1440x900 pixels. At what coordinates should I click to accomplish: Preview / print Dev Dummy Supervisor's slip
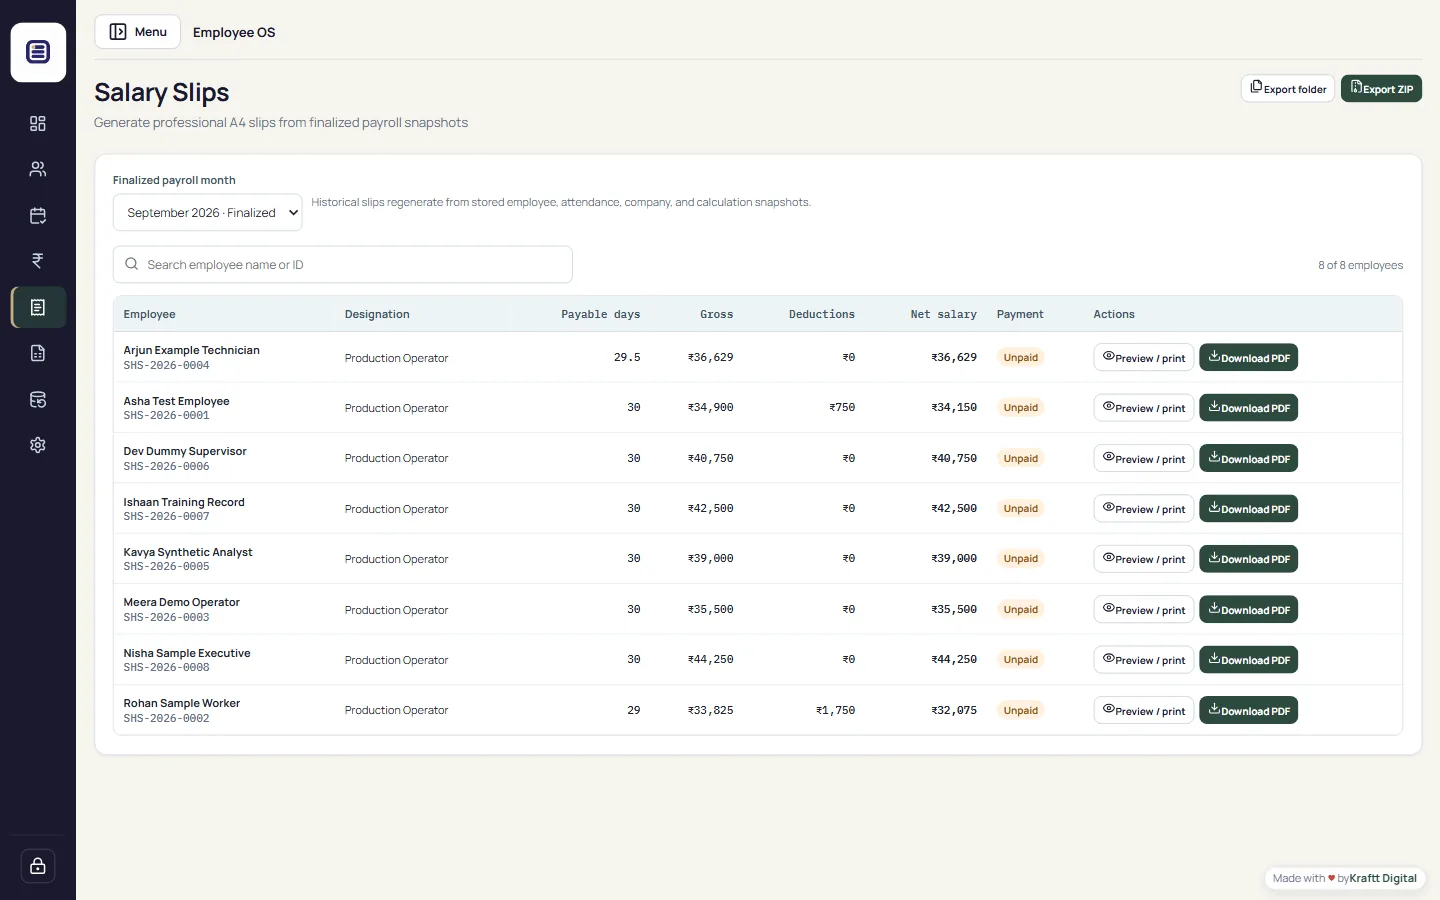click(x=1144, y=459)
